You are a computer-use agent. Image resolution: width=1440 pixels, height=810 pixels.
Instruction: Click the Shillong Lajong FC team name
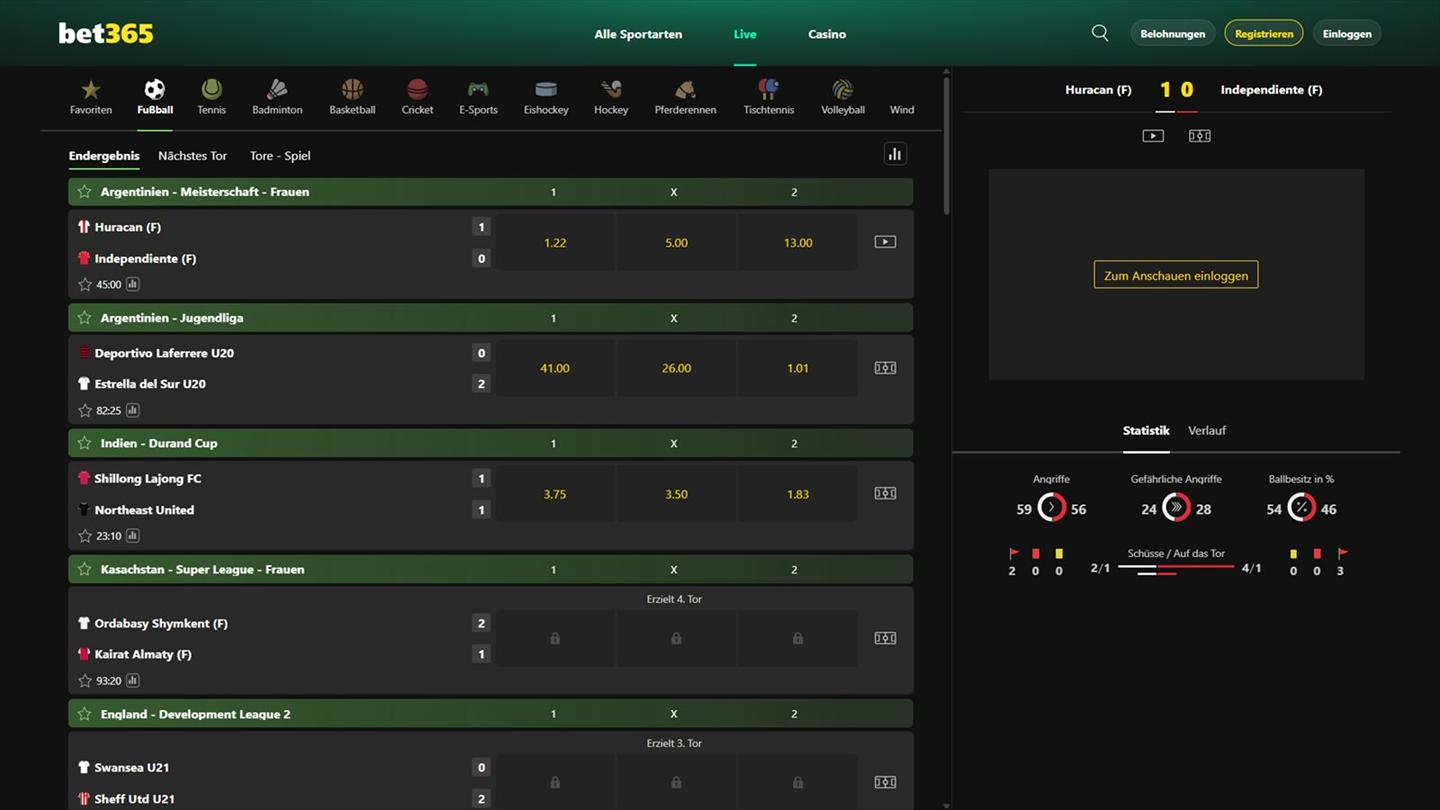(148, 479)
